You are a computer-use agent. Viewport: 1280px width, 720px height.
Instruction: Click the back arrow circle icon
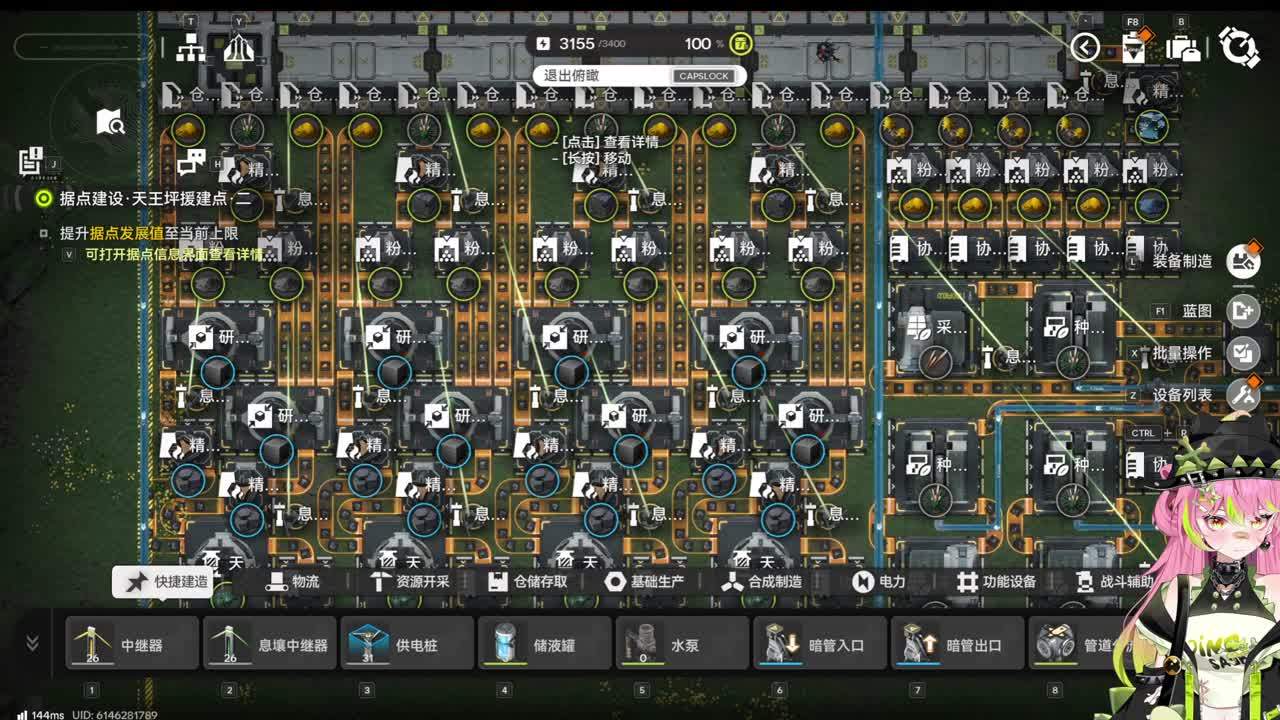[1085, 47]
